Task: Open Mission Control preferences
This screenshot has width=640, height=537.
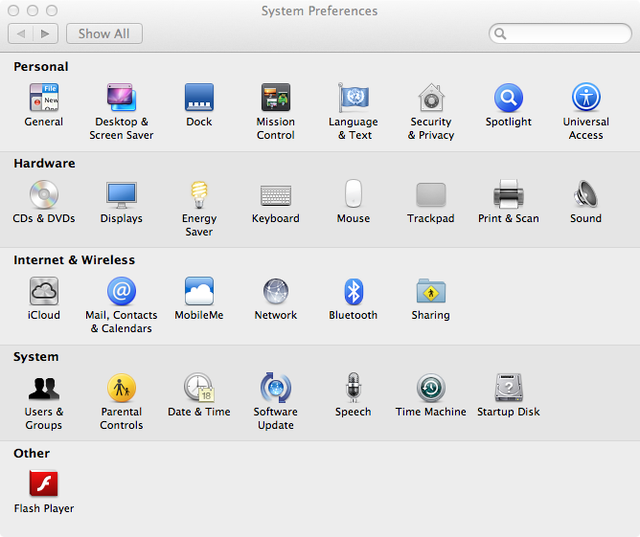Action: tap(275, 98)
